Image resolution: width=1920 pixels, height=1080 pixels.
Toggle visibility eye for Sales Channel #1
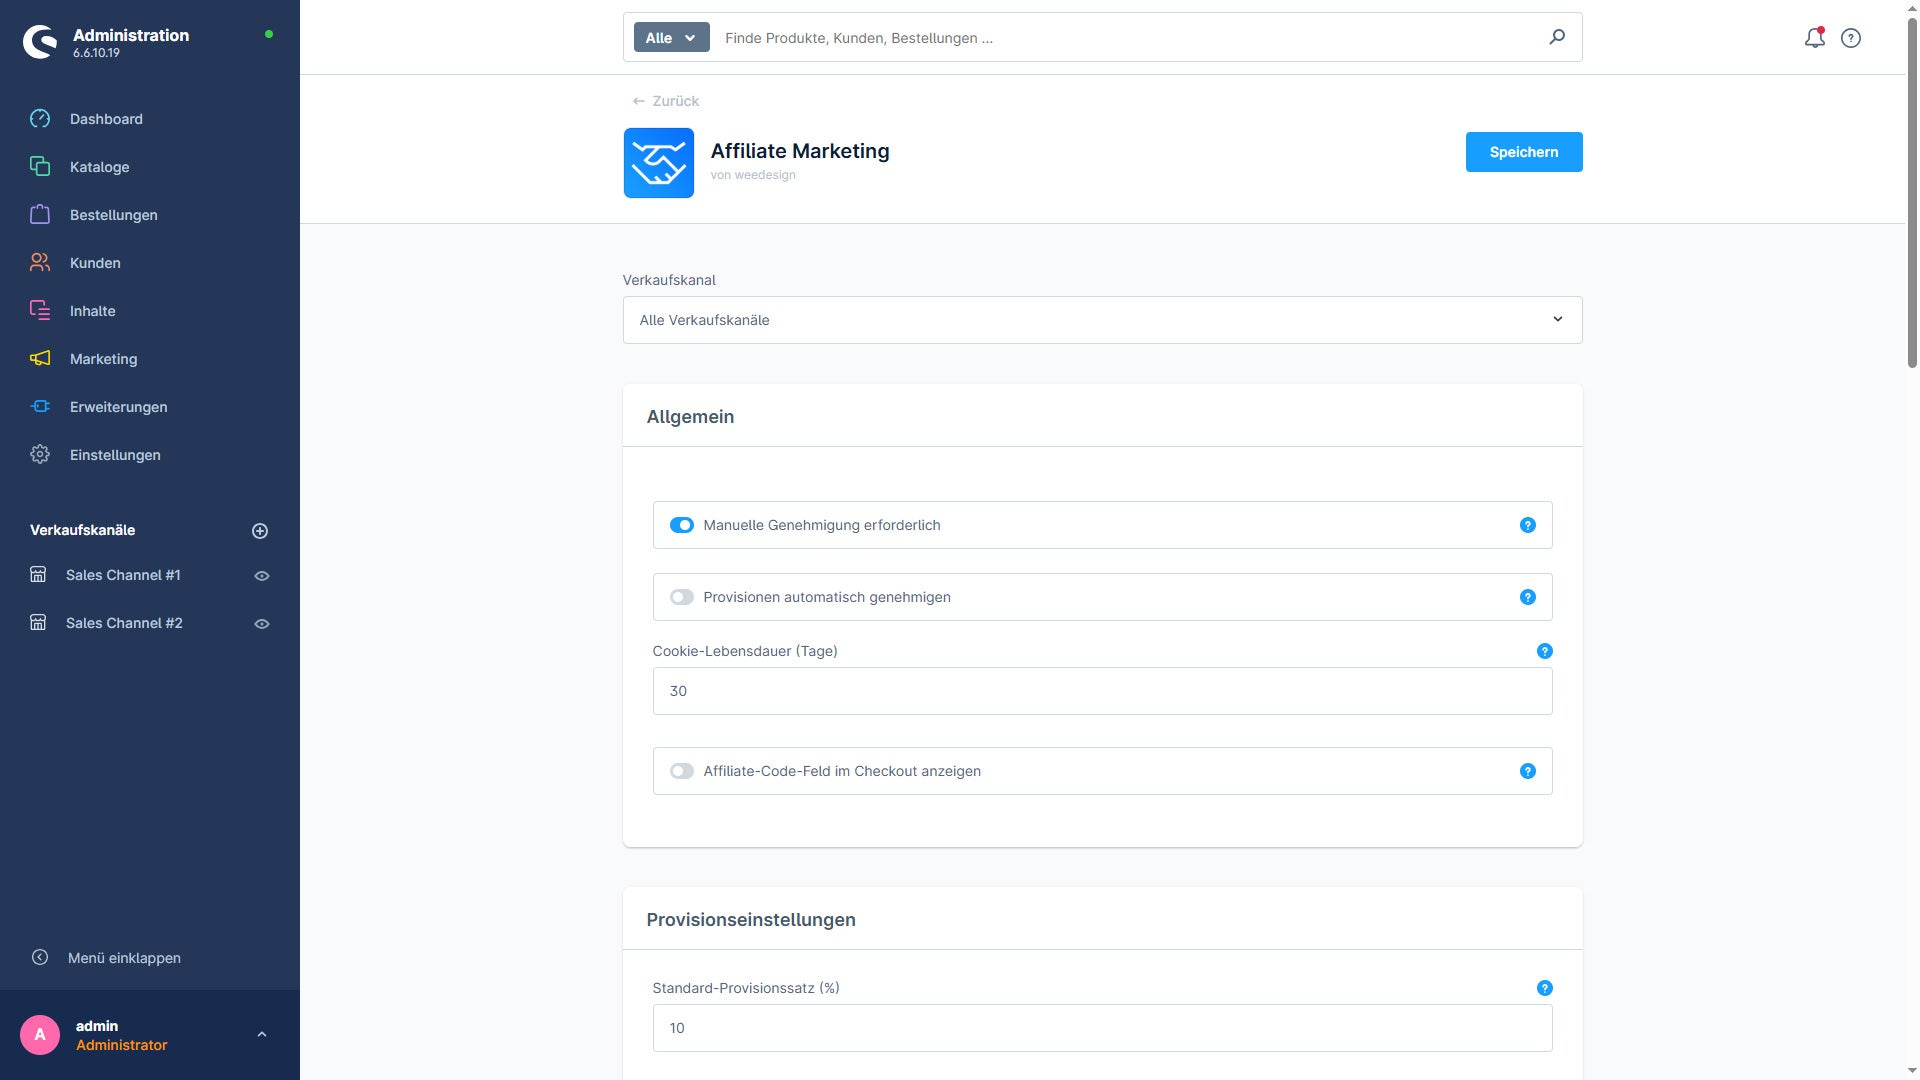tap(262, 576)
